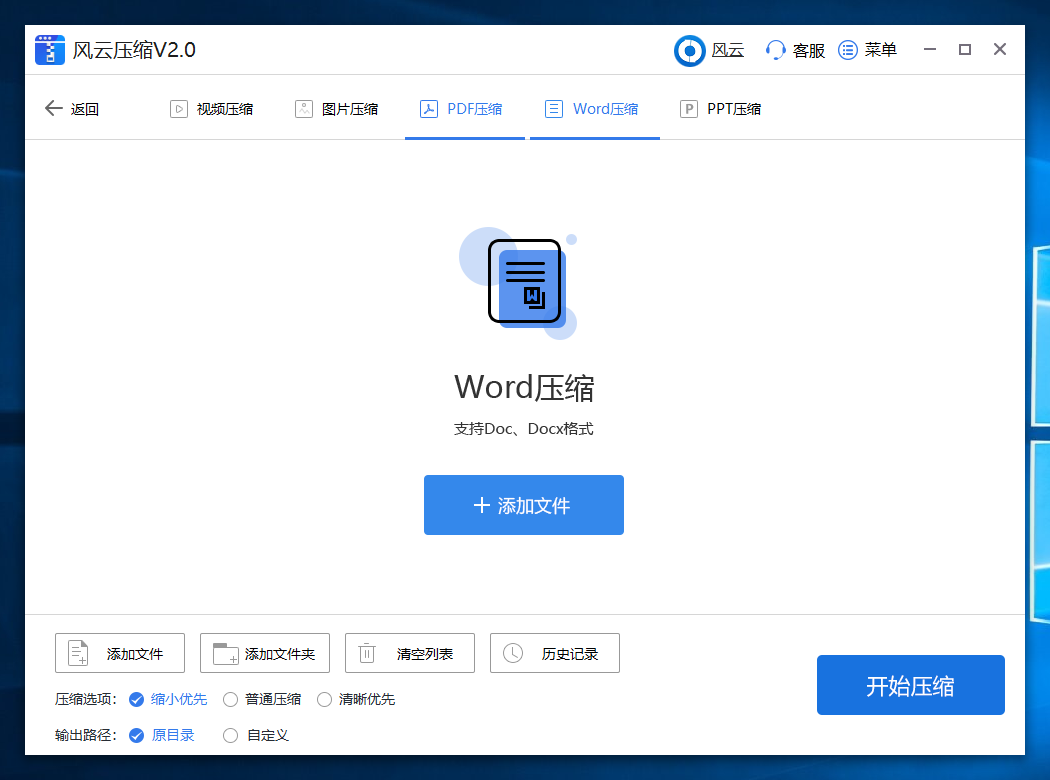Select 缩小优先 compression option

coord(168,700)
